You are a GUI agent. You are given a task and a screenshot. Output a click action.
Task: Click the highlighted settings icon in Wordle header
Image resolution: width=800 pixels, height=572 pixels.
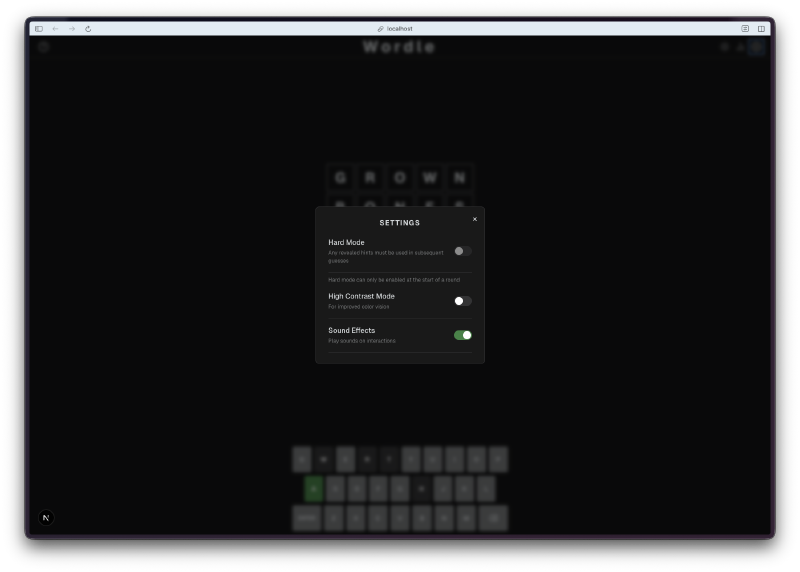coord(757,47)
